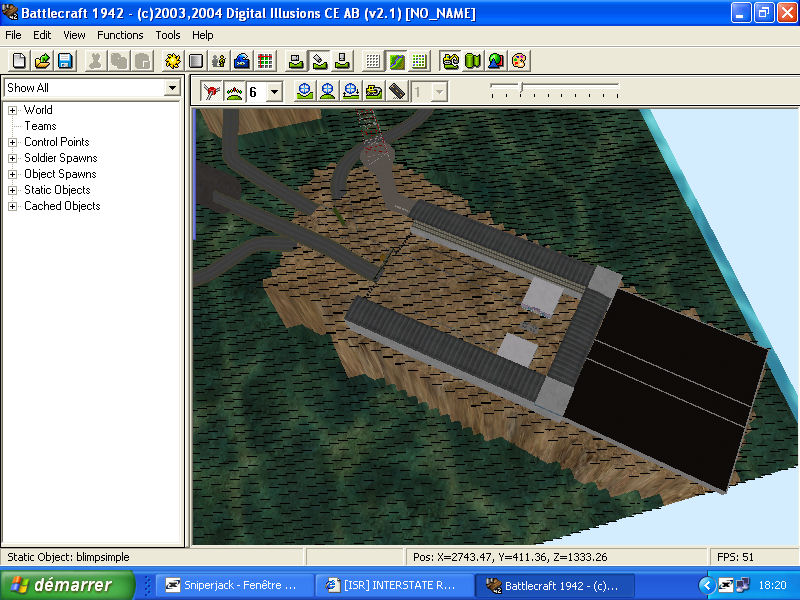Select the terrain object placement mode icon
The height and width of the screenshot is (600, 800).
coord(342,61)
